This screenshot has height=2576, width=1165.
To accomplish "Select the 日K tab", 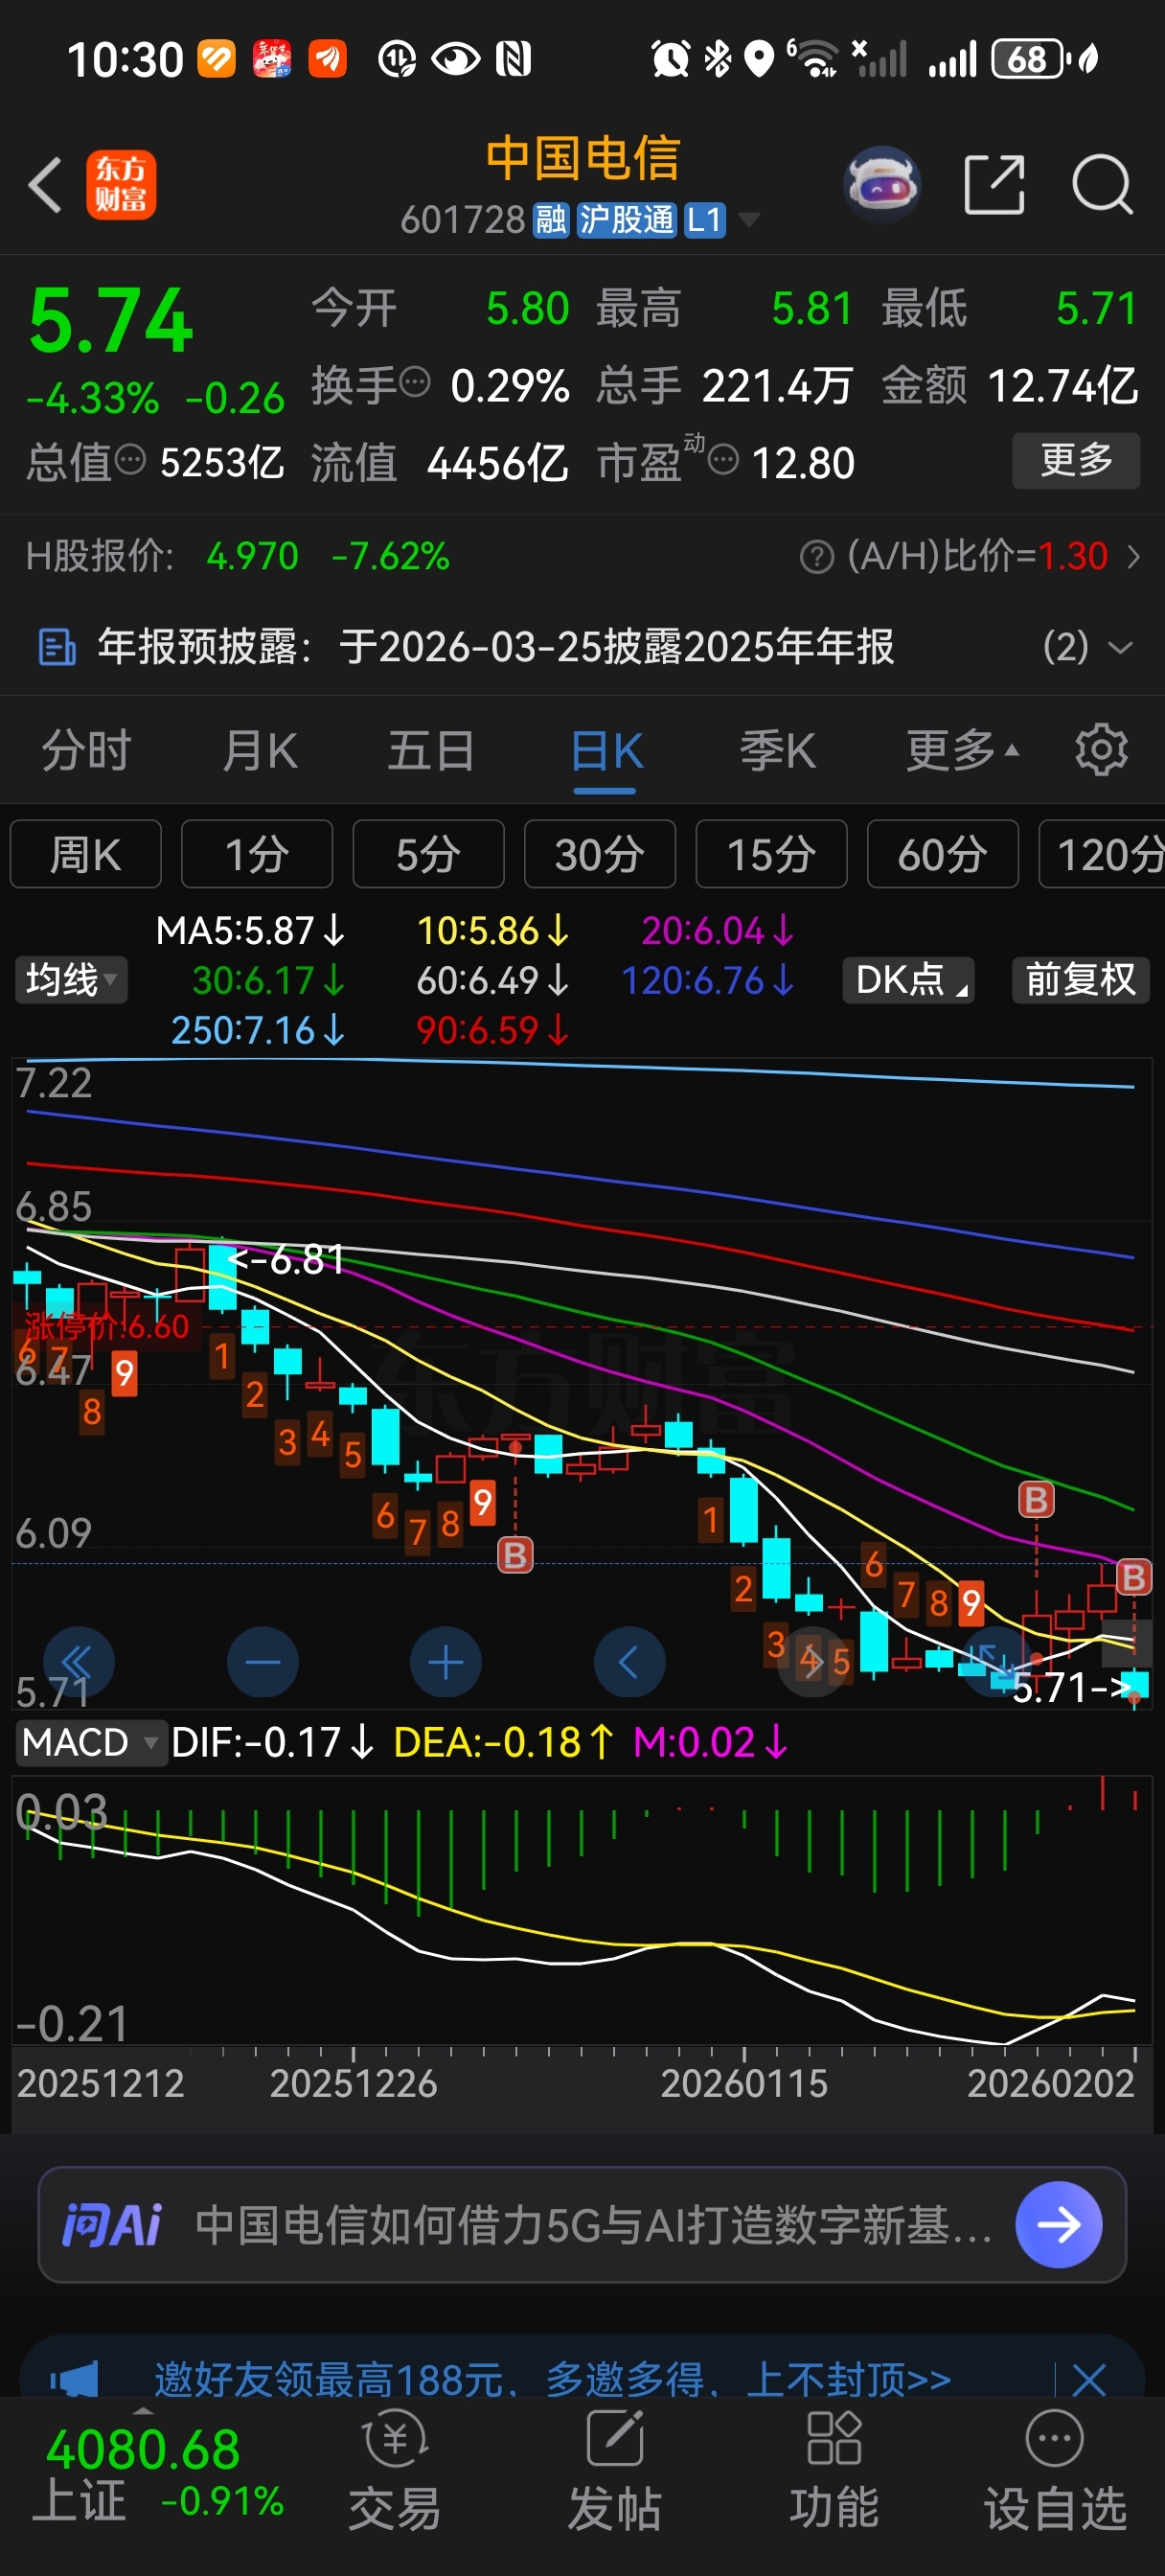I will [x=606, y=750].
